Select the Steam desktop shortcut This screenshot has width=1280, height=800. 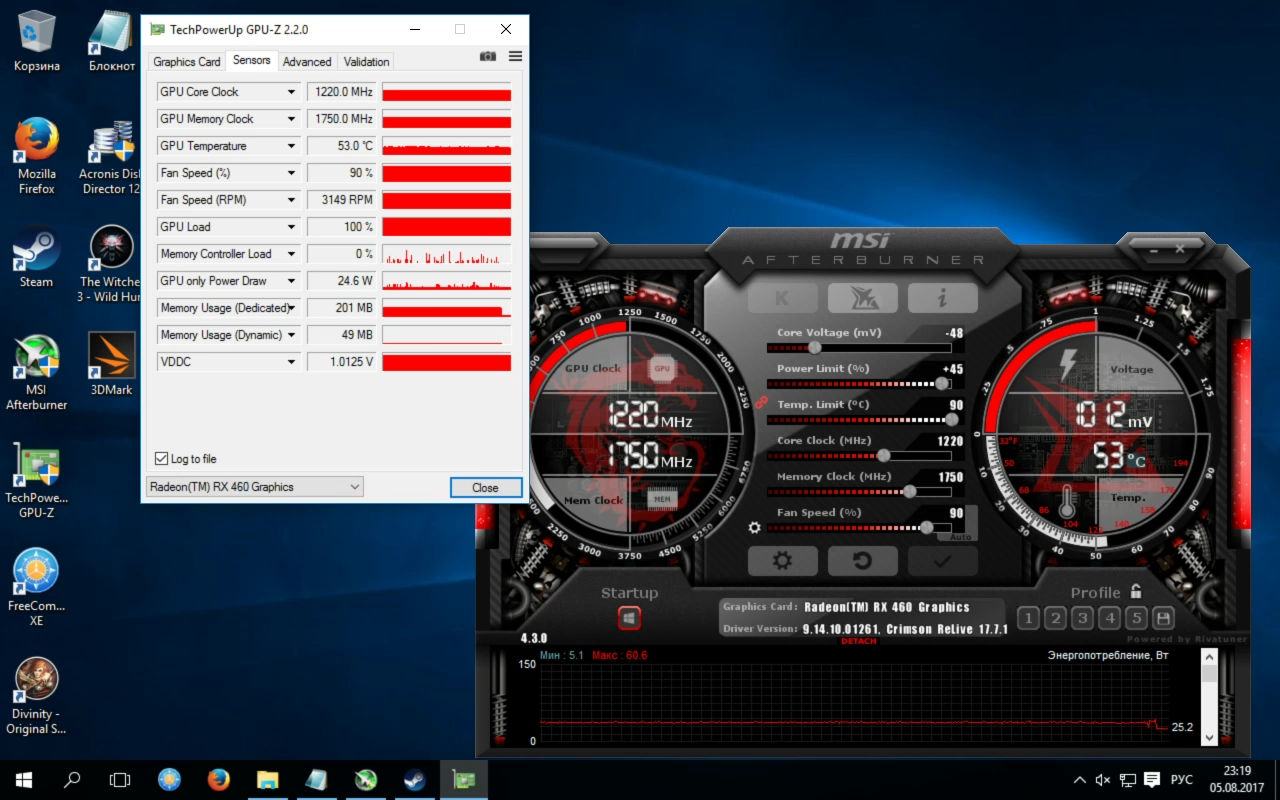[37, 258]
